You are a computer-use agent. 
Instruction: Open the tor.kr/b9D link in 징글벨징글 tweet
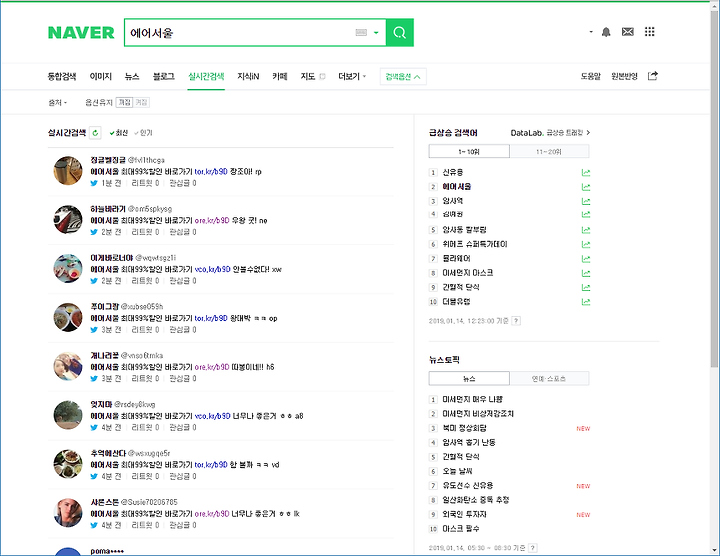[211, 171]
